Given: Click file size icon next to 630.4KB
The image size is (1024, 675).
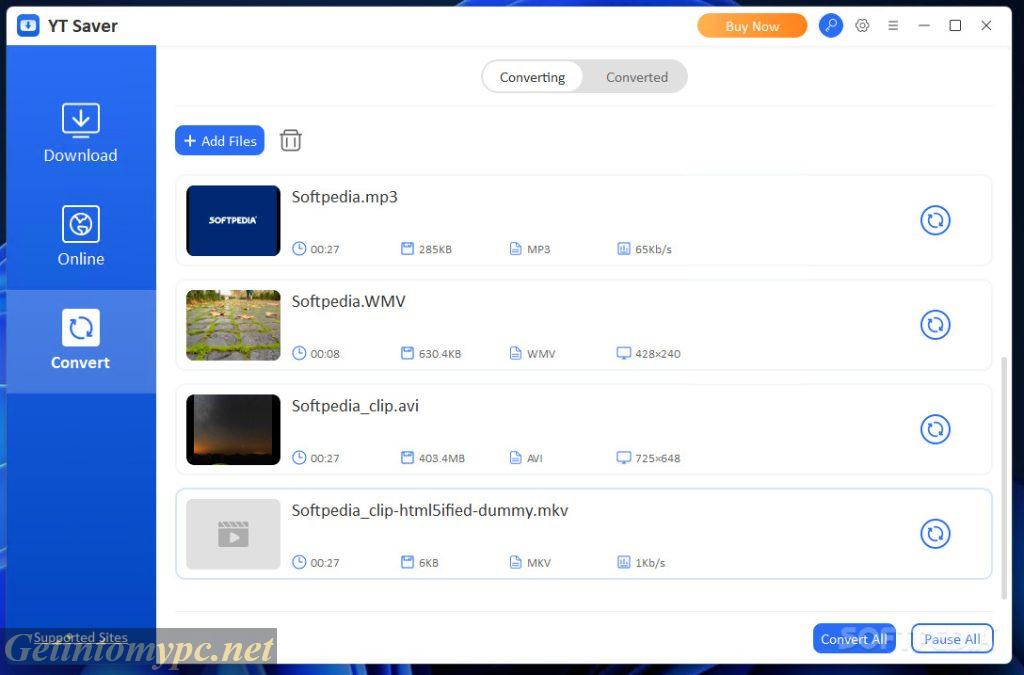Looking at the screenshot, I should pyautogui.click(x=407, y=353).
